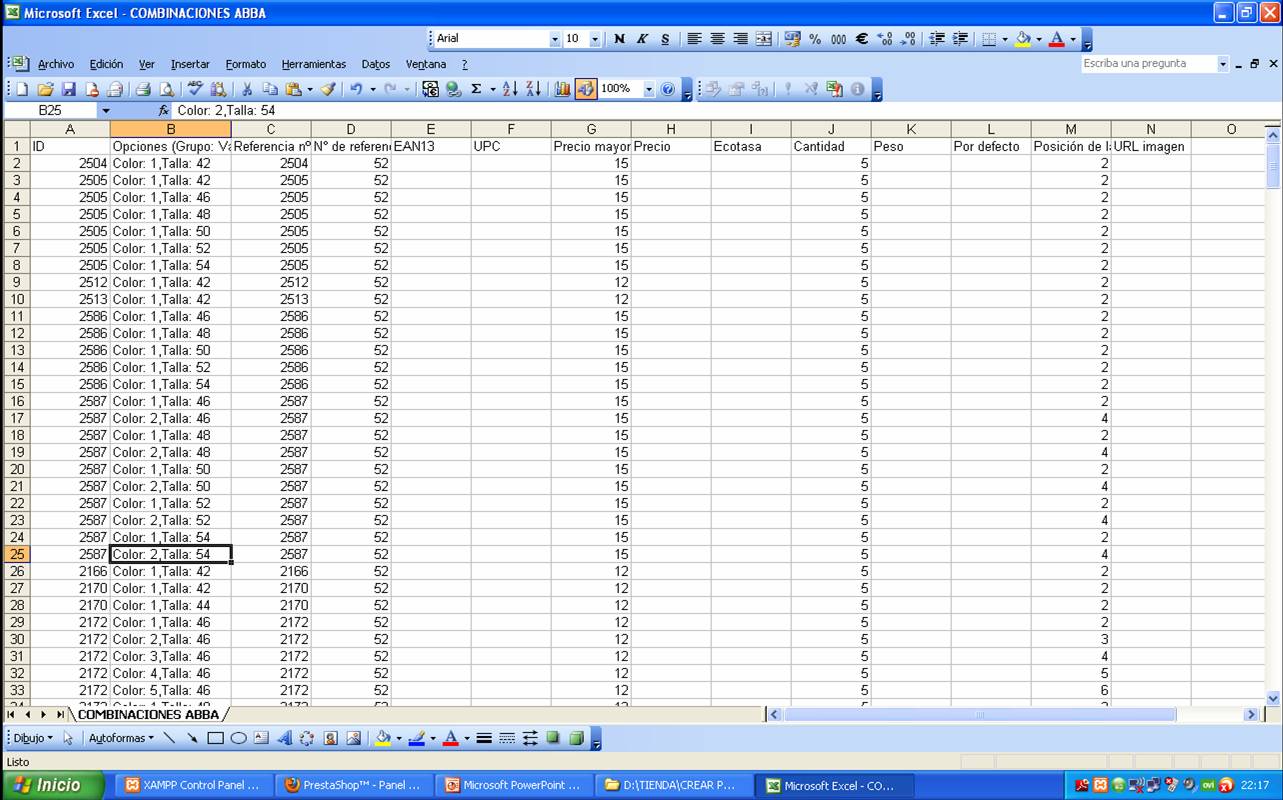The width and height of the screenshot is (1283, 800).
Task: Increase the cell indent
Action: point(960,39)
